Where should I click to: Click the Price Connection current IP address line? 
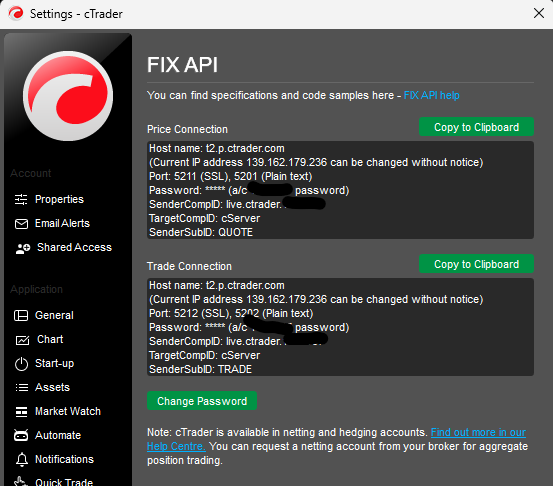(x=316, y=163)
